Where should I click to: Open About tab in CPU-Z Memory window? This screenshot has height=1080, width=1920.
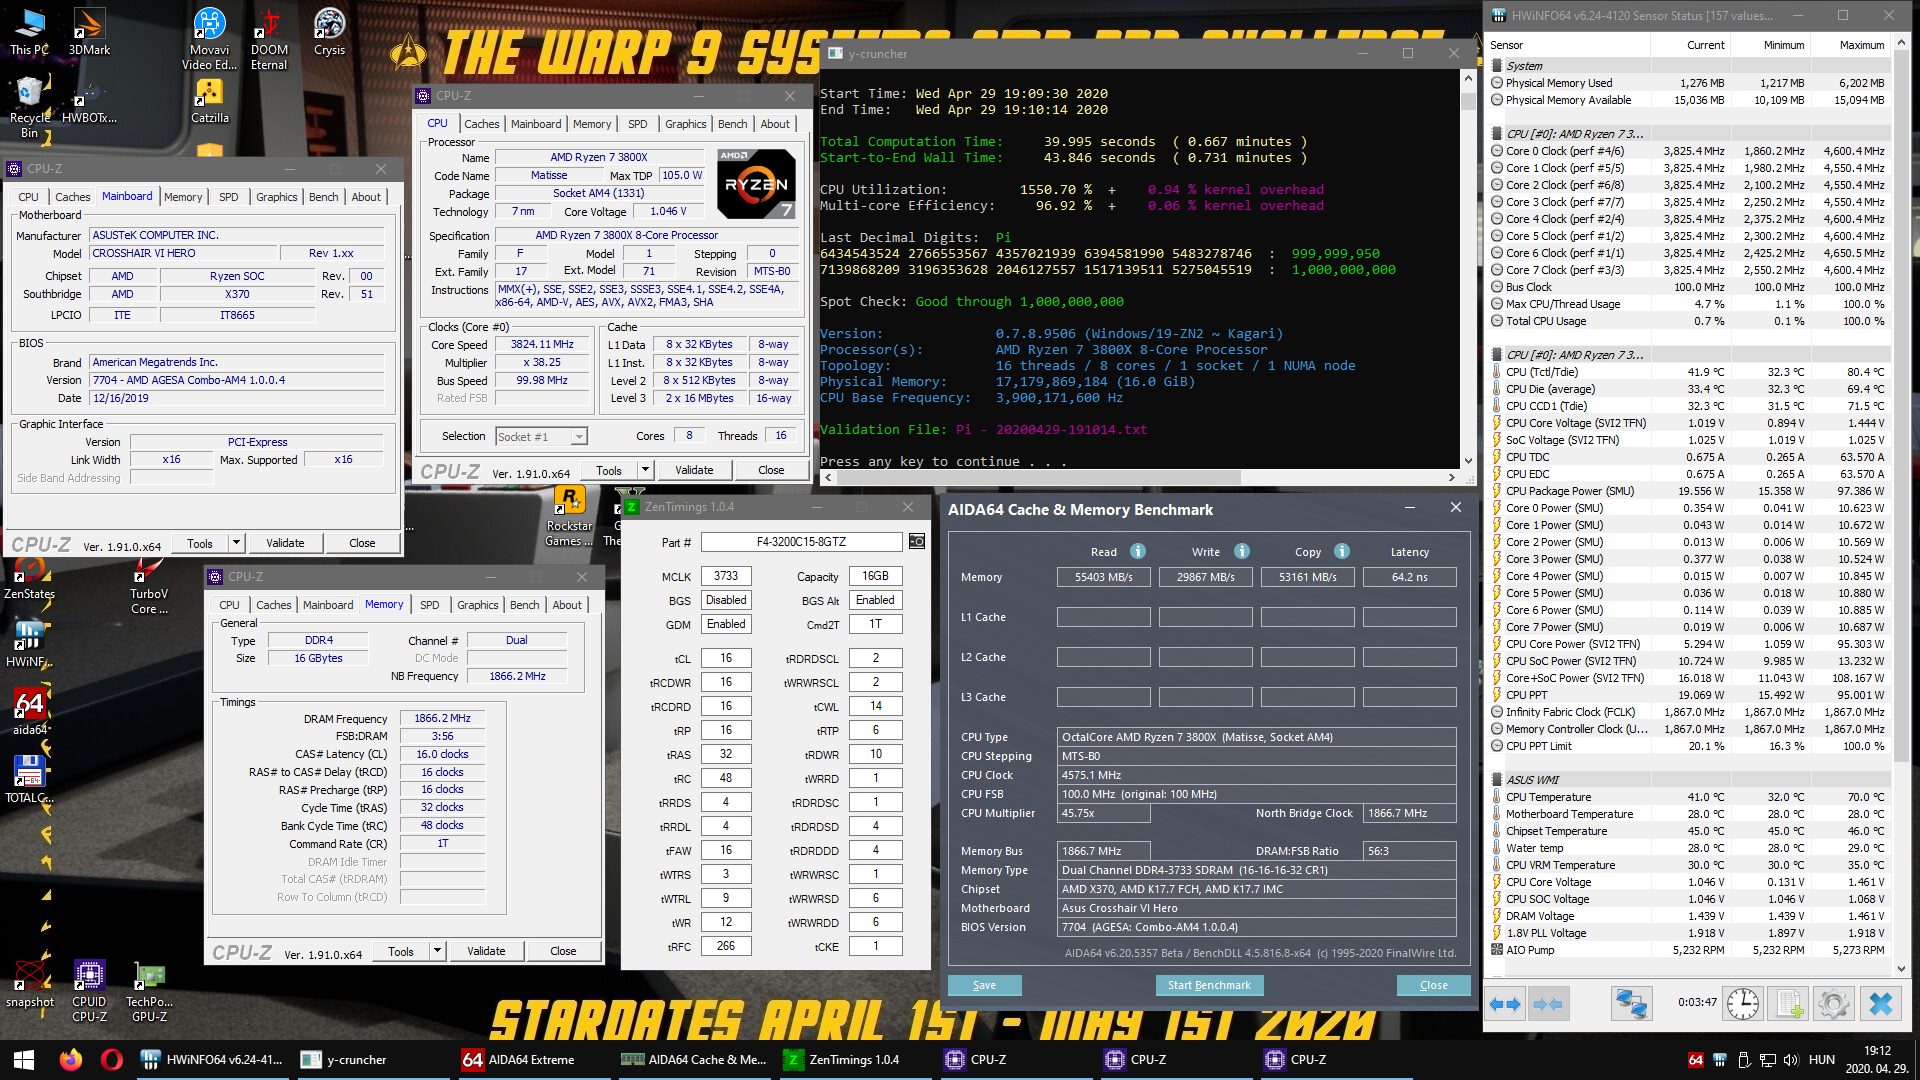567,605
